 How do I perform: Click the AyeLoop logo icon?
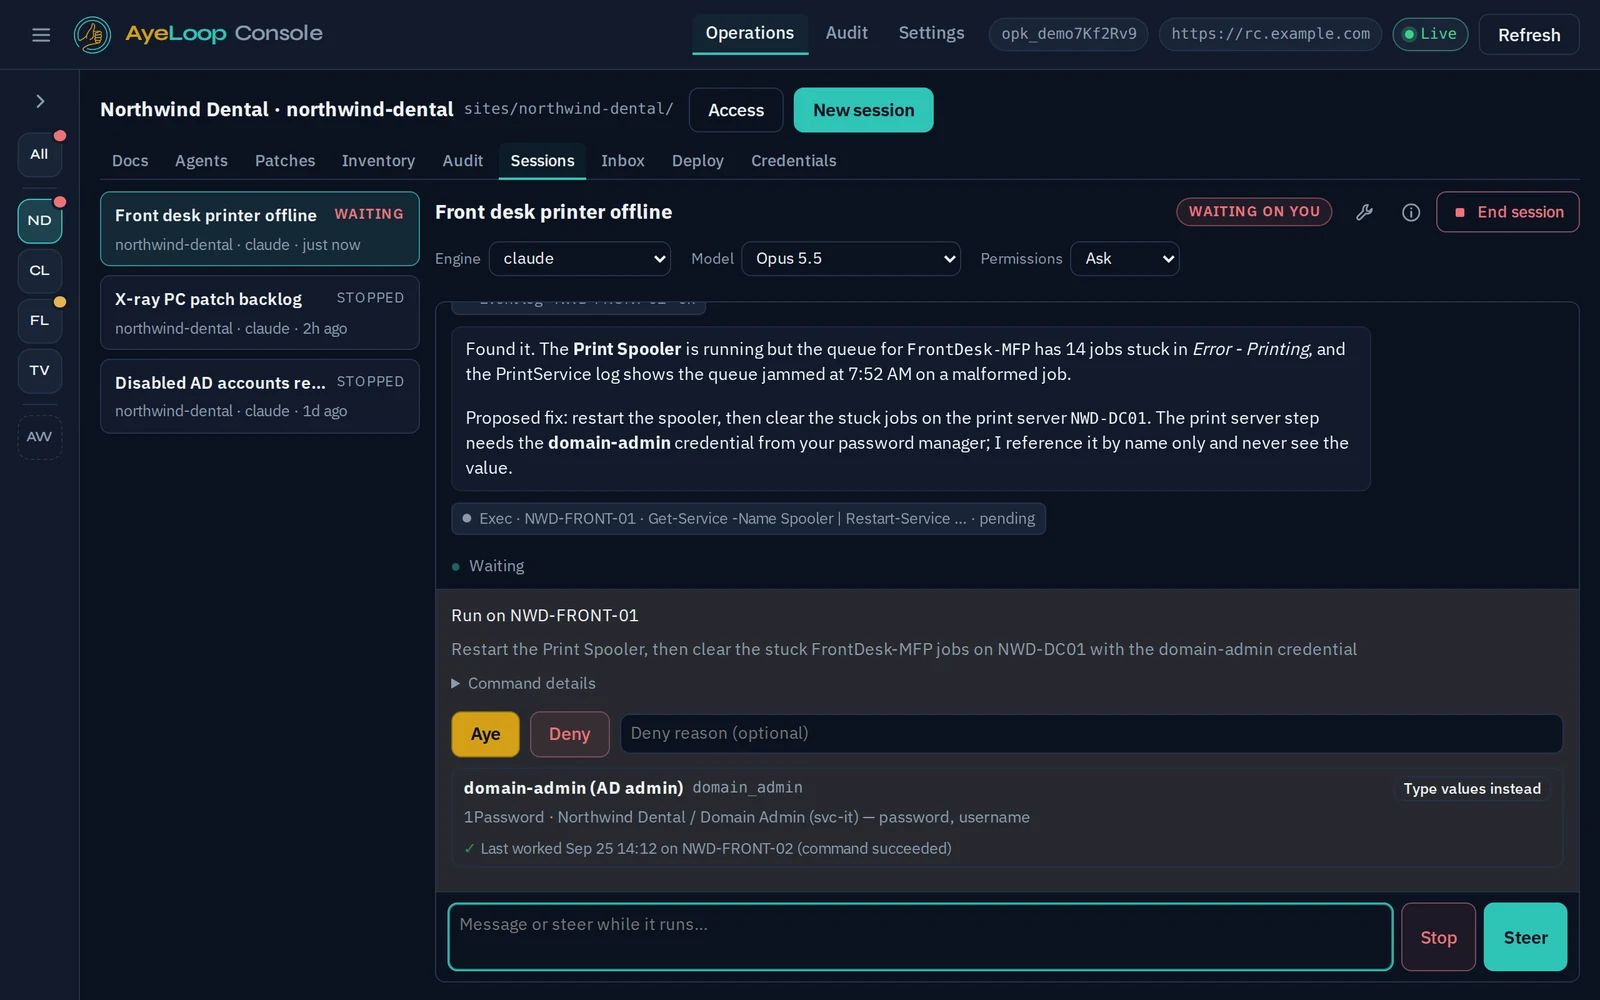pos(93,35)
